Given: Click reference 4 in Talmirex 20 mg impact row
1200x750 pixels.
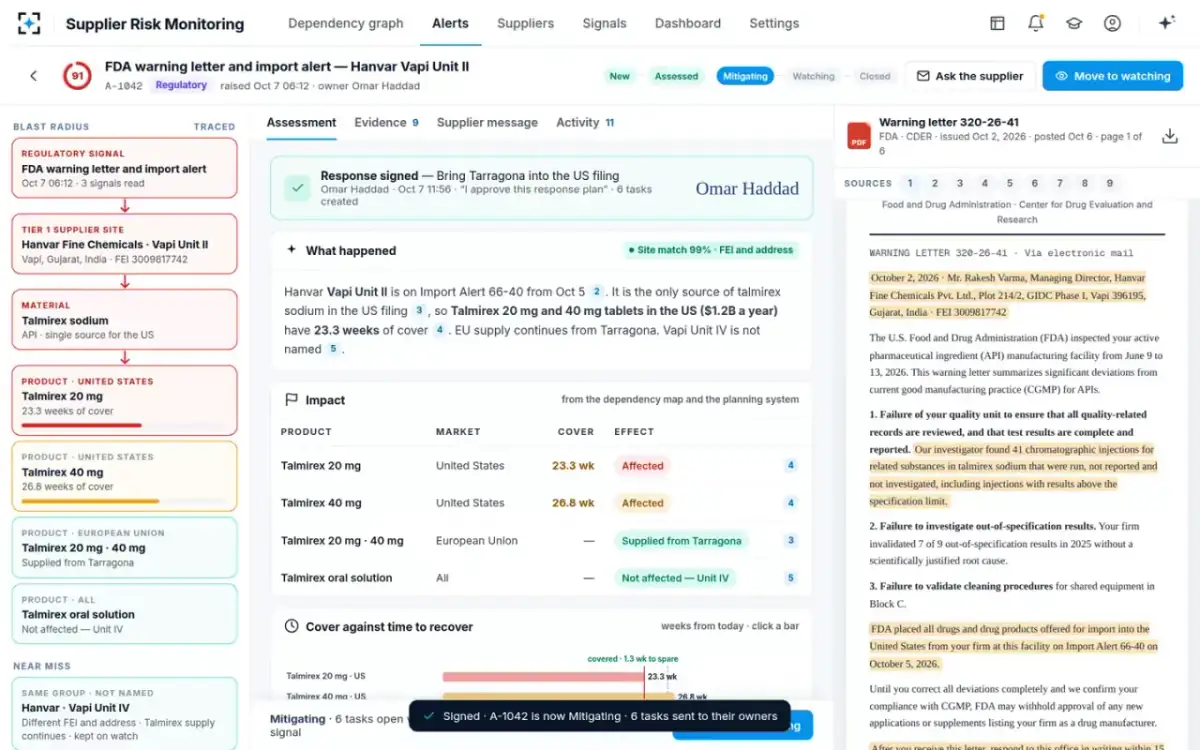Looking at the screenshot, I should pyautogui.click(x=791, y=466).
